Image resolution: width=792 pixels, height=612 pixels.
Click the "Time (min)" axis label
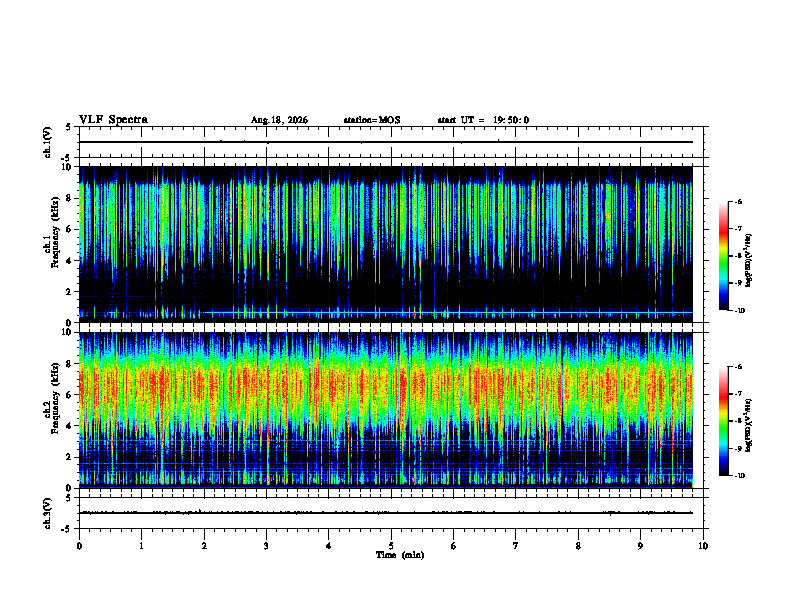tap(400, 555)
